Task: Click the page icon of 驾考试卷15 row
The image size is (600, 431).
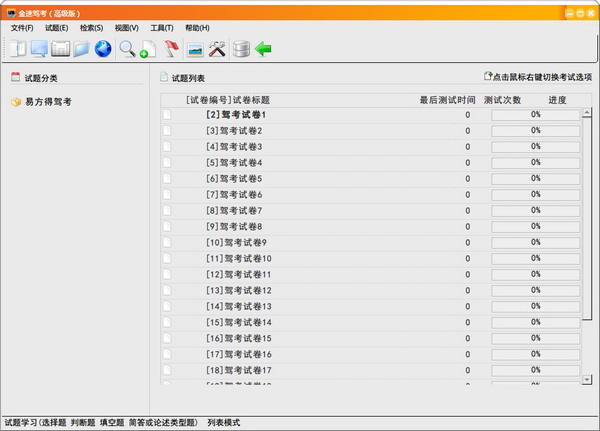Action: click(167, 338)
